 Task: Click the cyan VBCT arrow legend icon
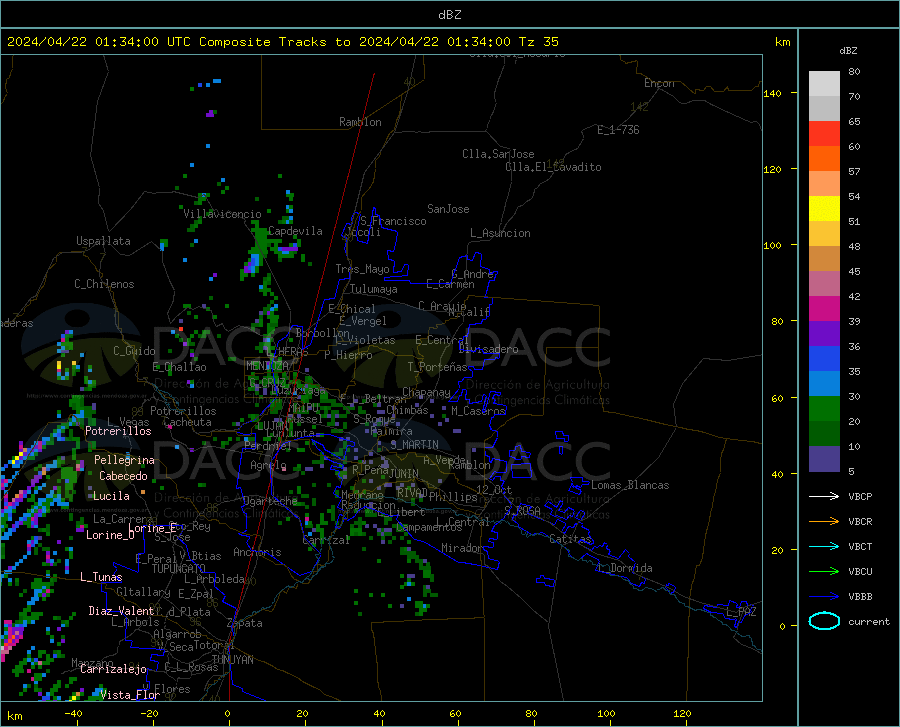click(824, 546)
